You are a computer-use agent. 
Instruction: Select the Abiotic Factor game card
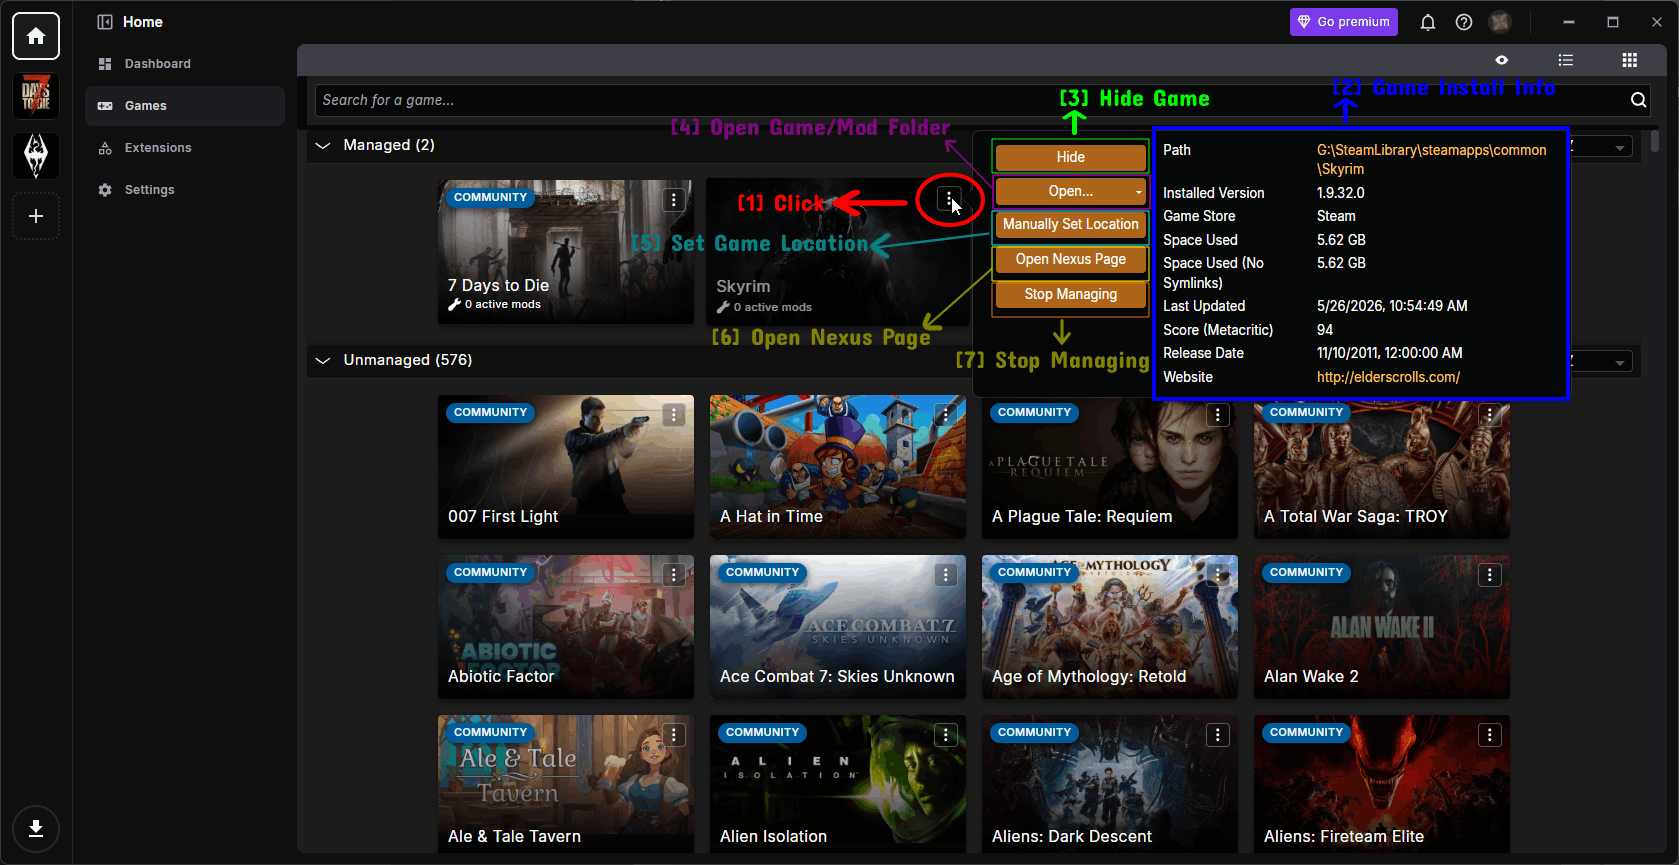[566, 627]
